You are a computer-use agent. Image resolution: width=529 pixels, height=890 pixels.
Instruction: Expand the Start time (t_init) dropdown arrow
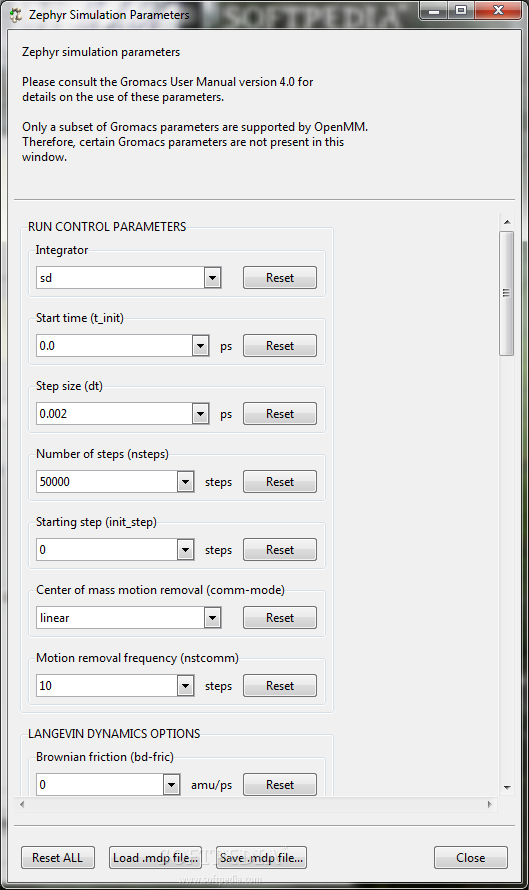pos(200,346)
